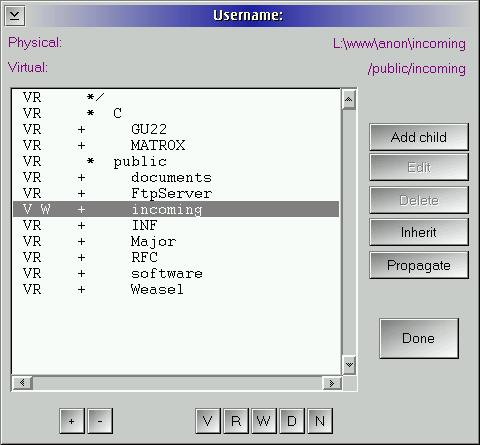Click the Add child button
The image size is (480, 445).
pyautogui.click(x=419, y=137)
